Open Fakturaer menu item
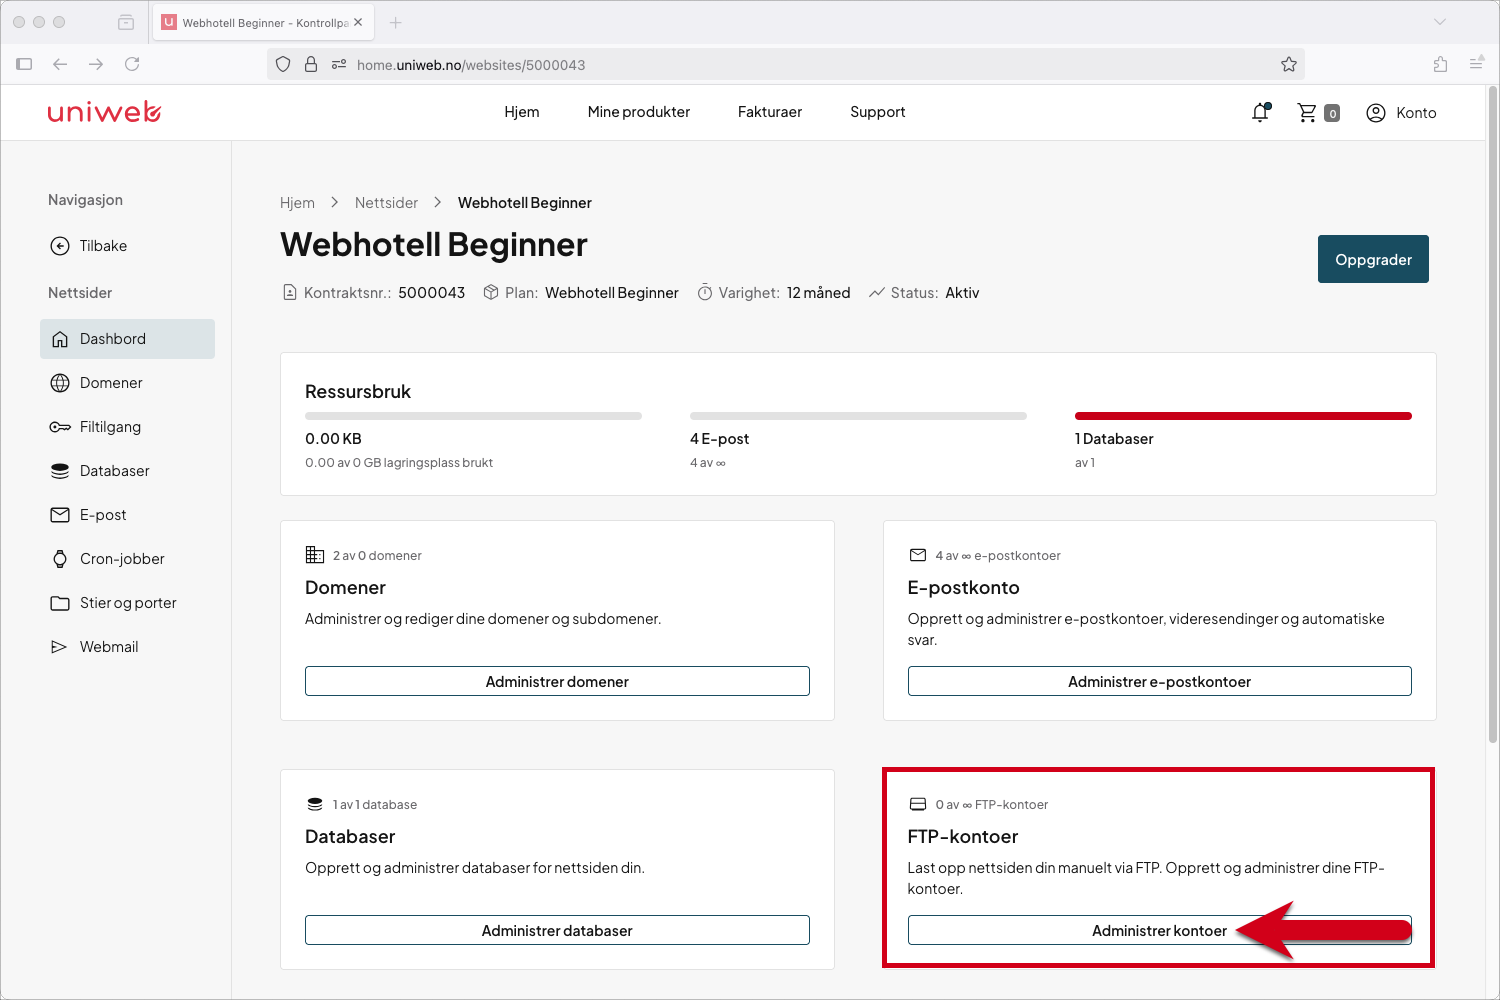 (770, 112)
